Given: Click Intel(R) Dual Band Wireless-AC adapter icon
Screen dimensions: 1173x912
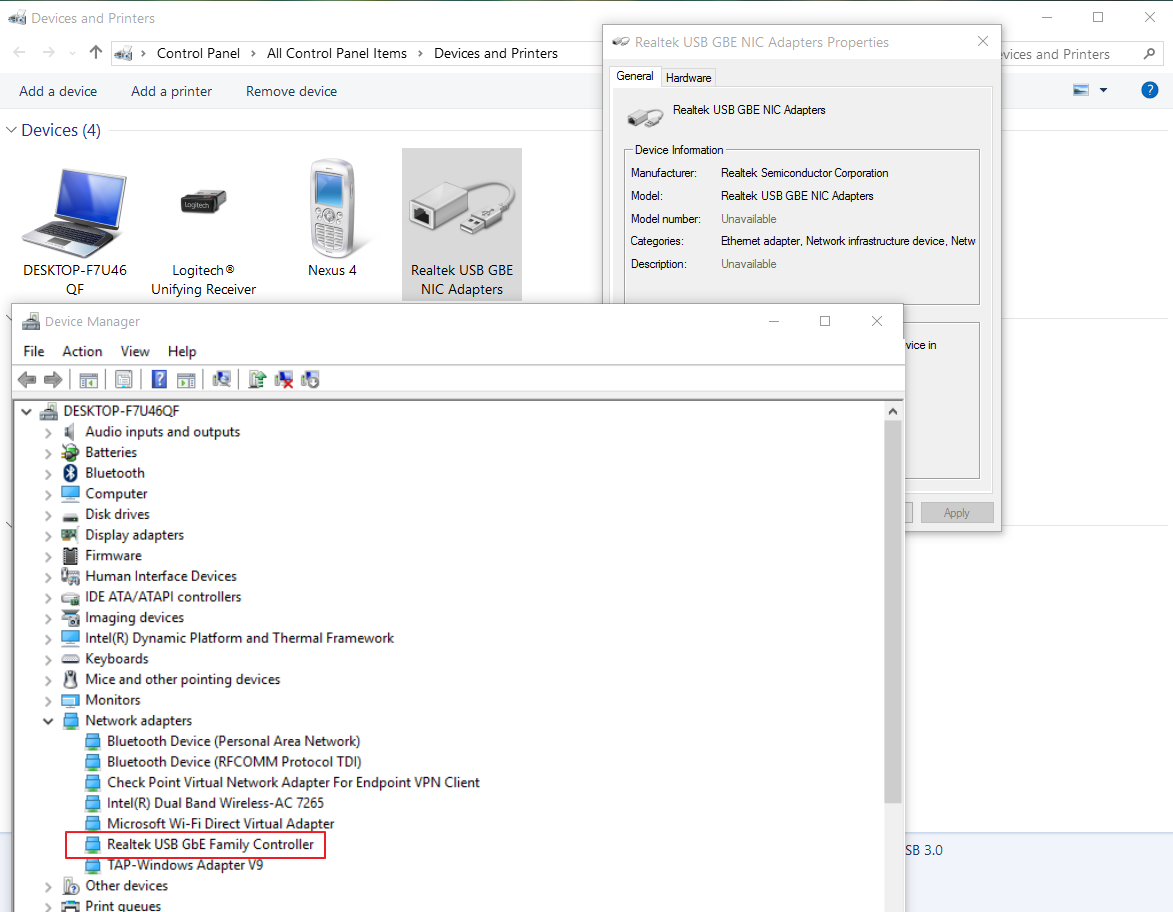Looking at the screenshot, I should tap(92, 803).
